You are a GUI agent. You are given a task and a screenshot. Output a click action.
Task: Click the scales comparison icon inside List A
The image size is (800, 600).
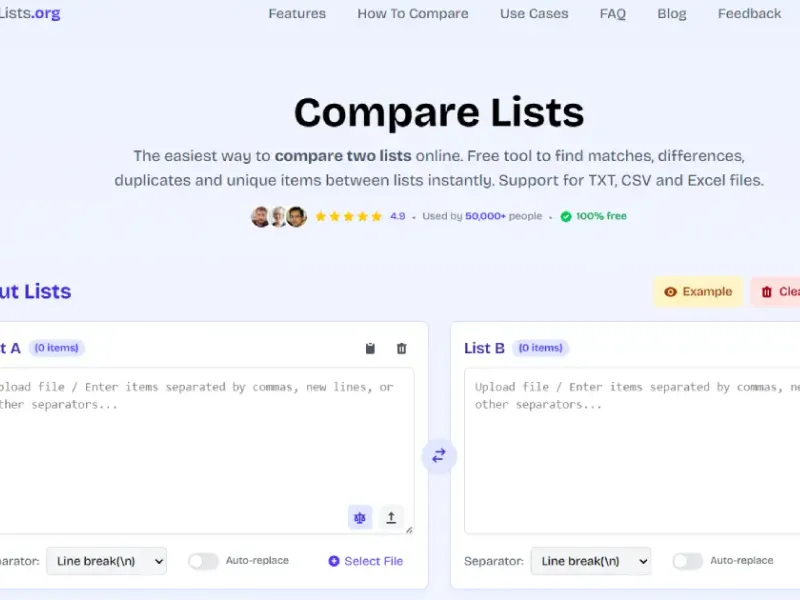359,517
